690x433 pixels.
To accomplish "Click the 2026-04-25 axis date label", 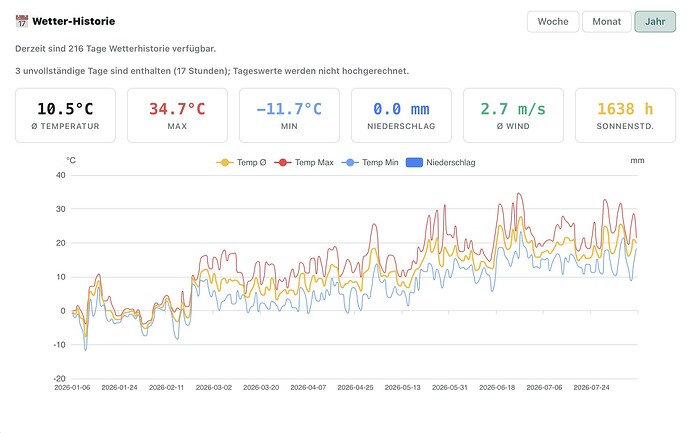I will coord(355,388).
